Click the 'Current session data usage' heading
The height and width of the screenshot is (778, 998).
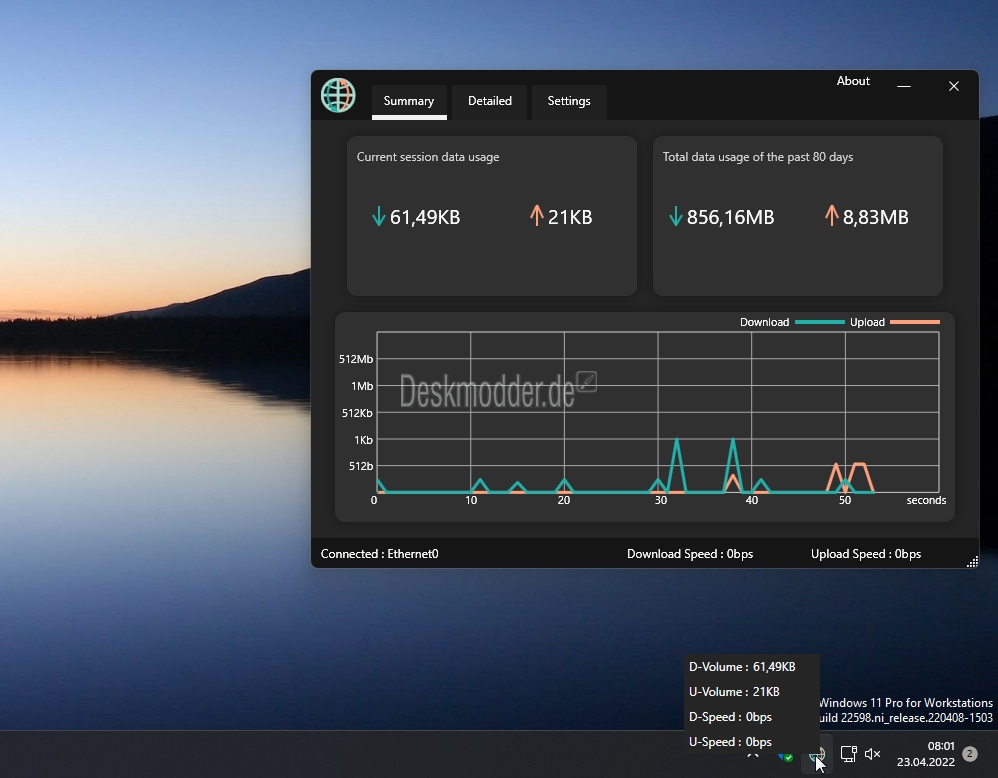(428, 157)
